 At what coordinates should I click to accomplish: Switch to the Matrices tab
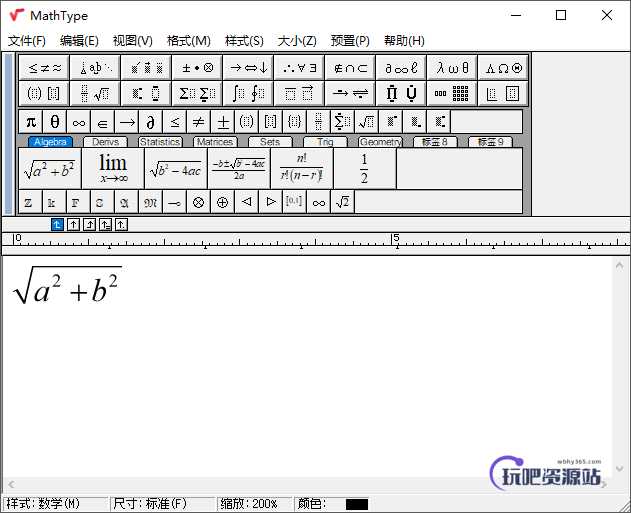pos(215,142)
